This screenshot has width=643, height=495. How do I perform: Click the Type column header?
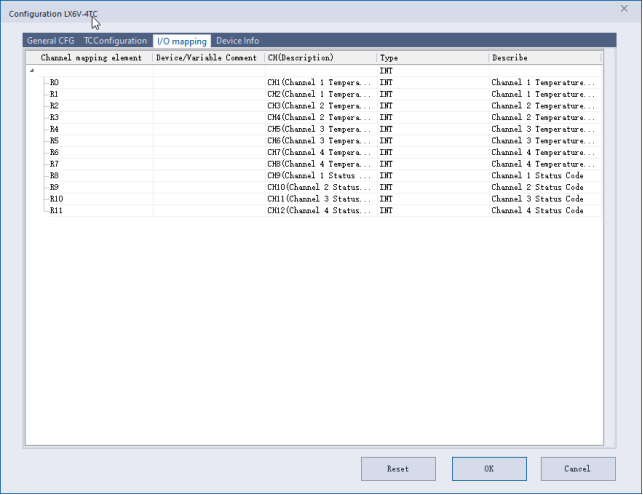click(x=433, y=58)
